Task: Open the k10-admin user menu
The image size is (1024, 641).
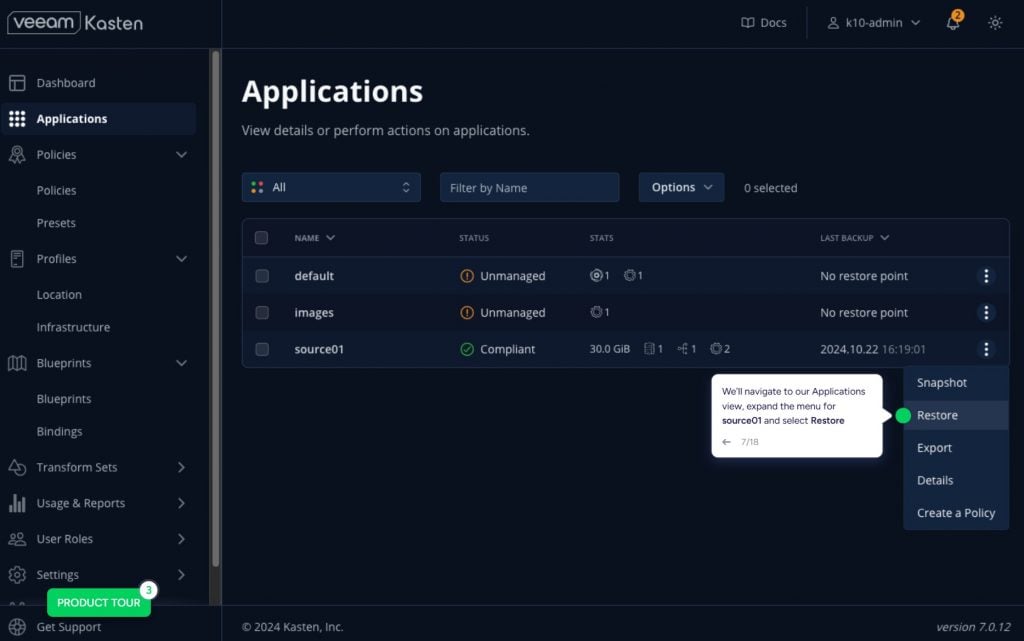Action: (x=873, y=23)
